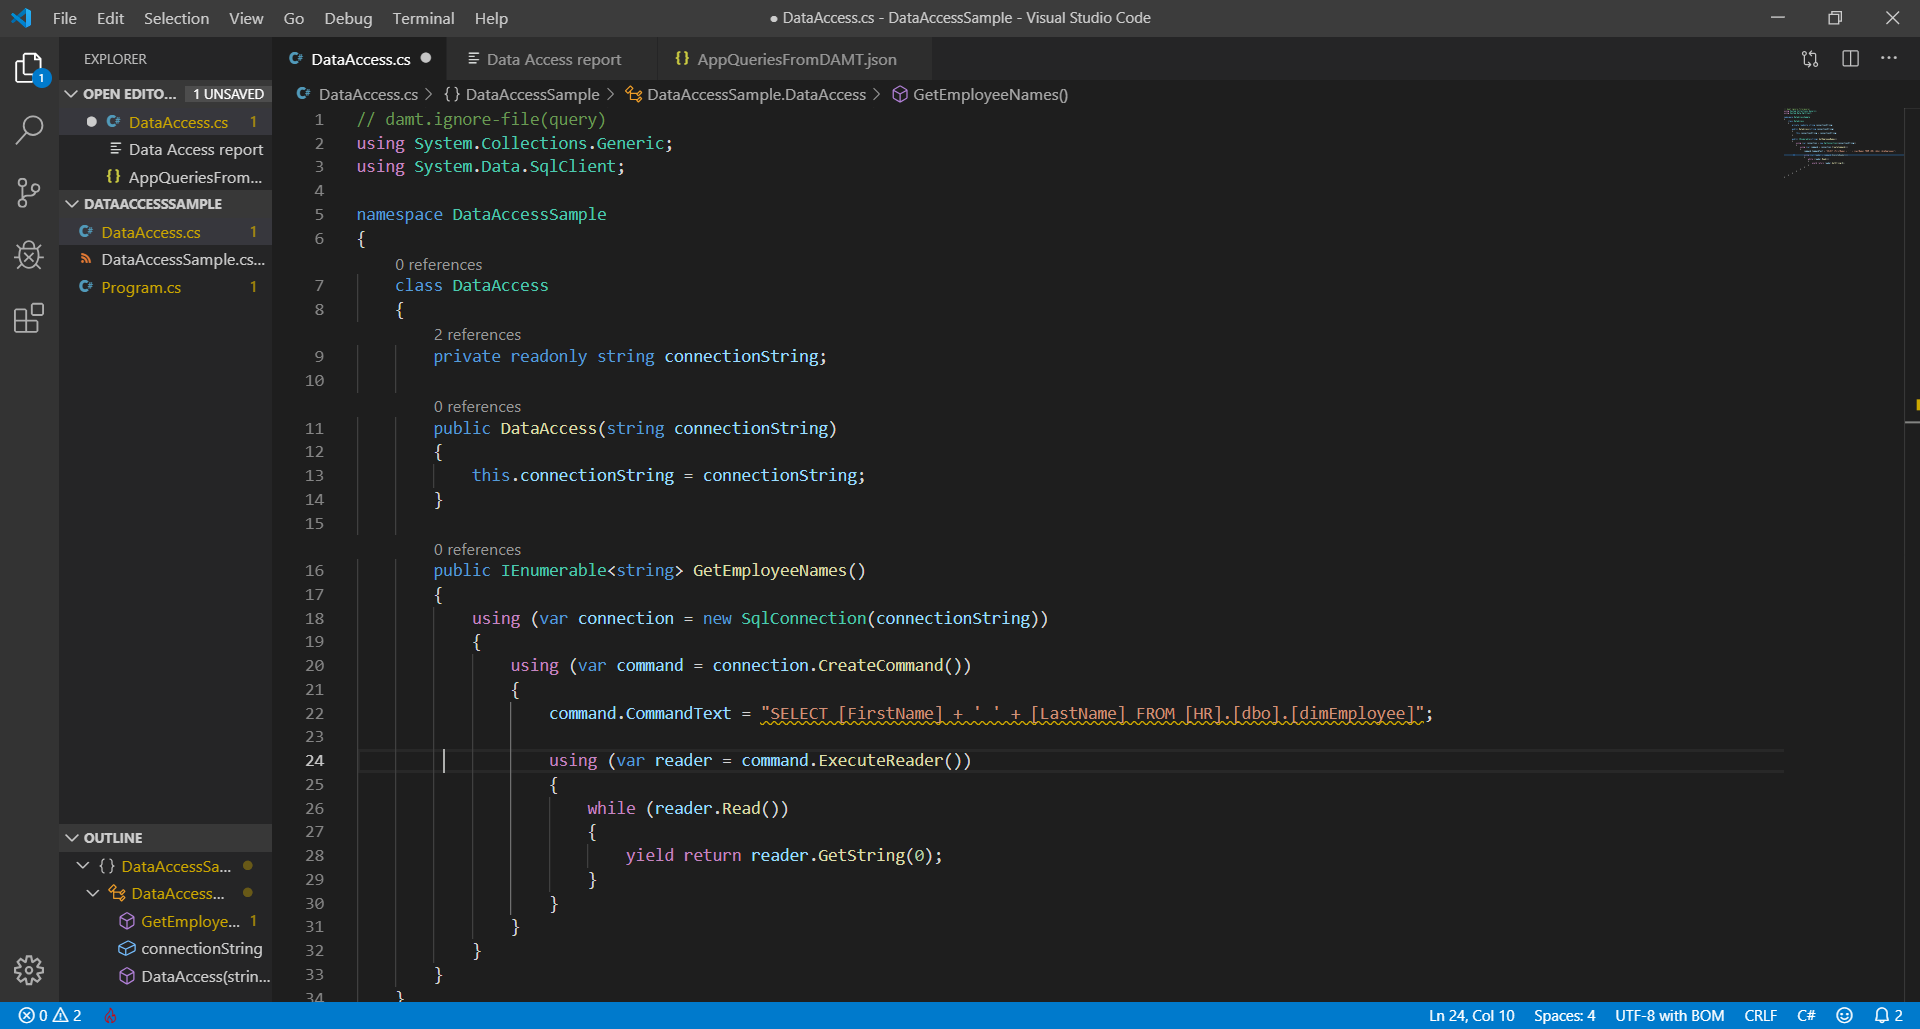
Task: Open the editor More Actions ellipsis
Action: [x=1888, y=59]
